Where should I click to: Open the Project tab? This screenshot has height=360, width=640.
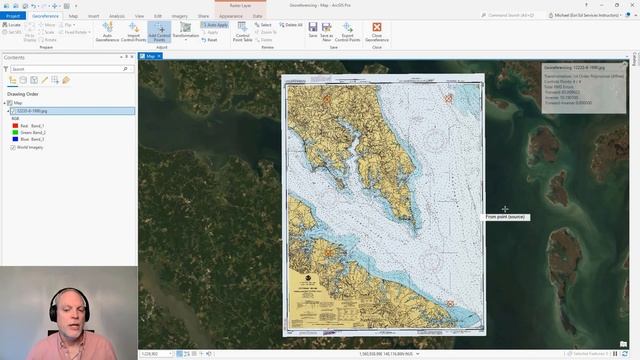click(13, 16)
